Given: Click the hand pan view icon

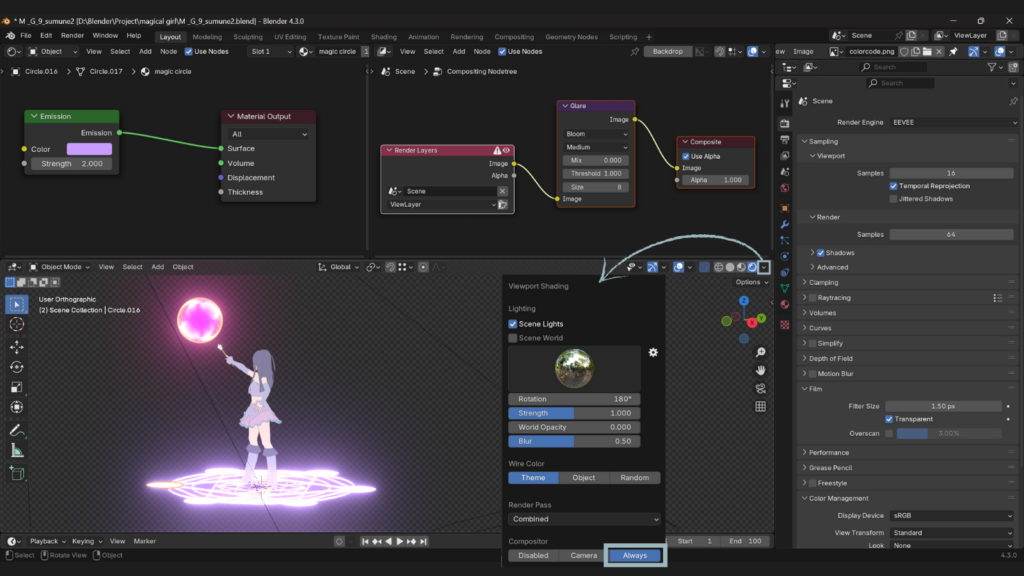Looking at the screenshot, I should [761, 370].
